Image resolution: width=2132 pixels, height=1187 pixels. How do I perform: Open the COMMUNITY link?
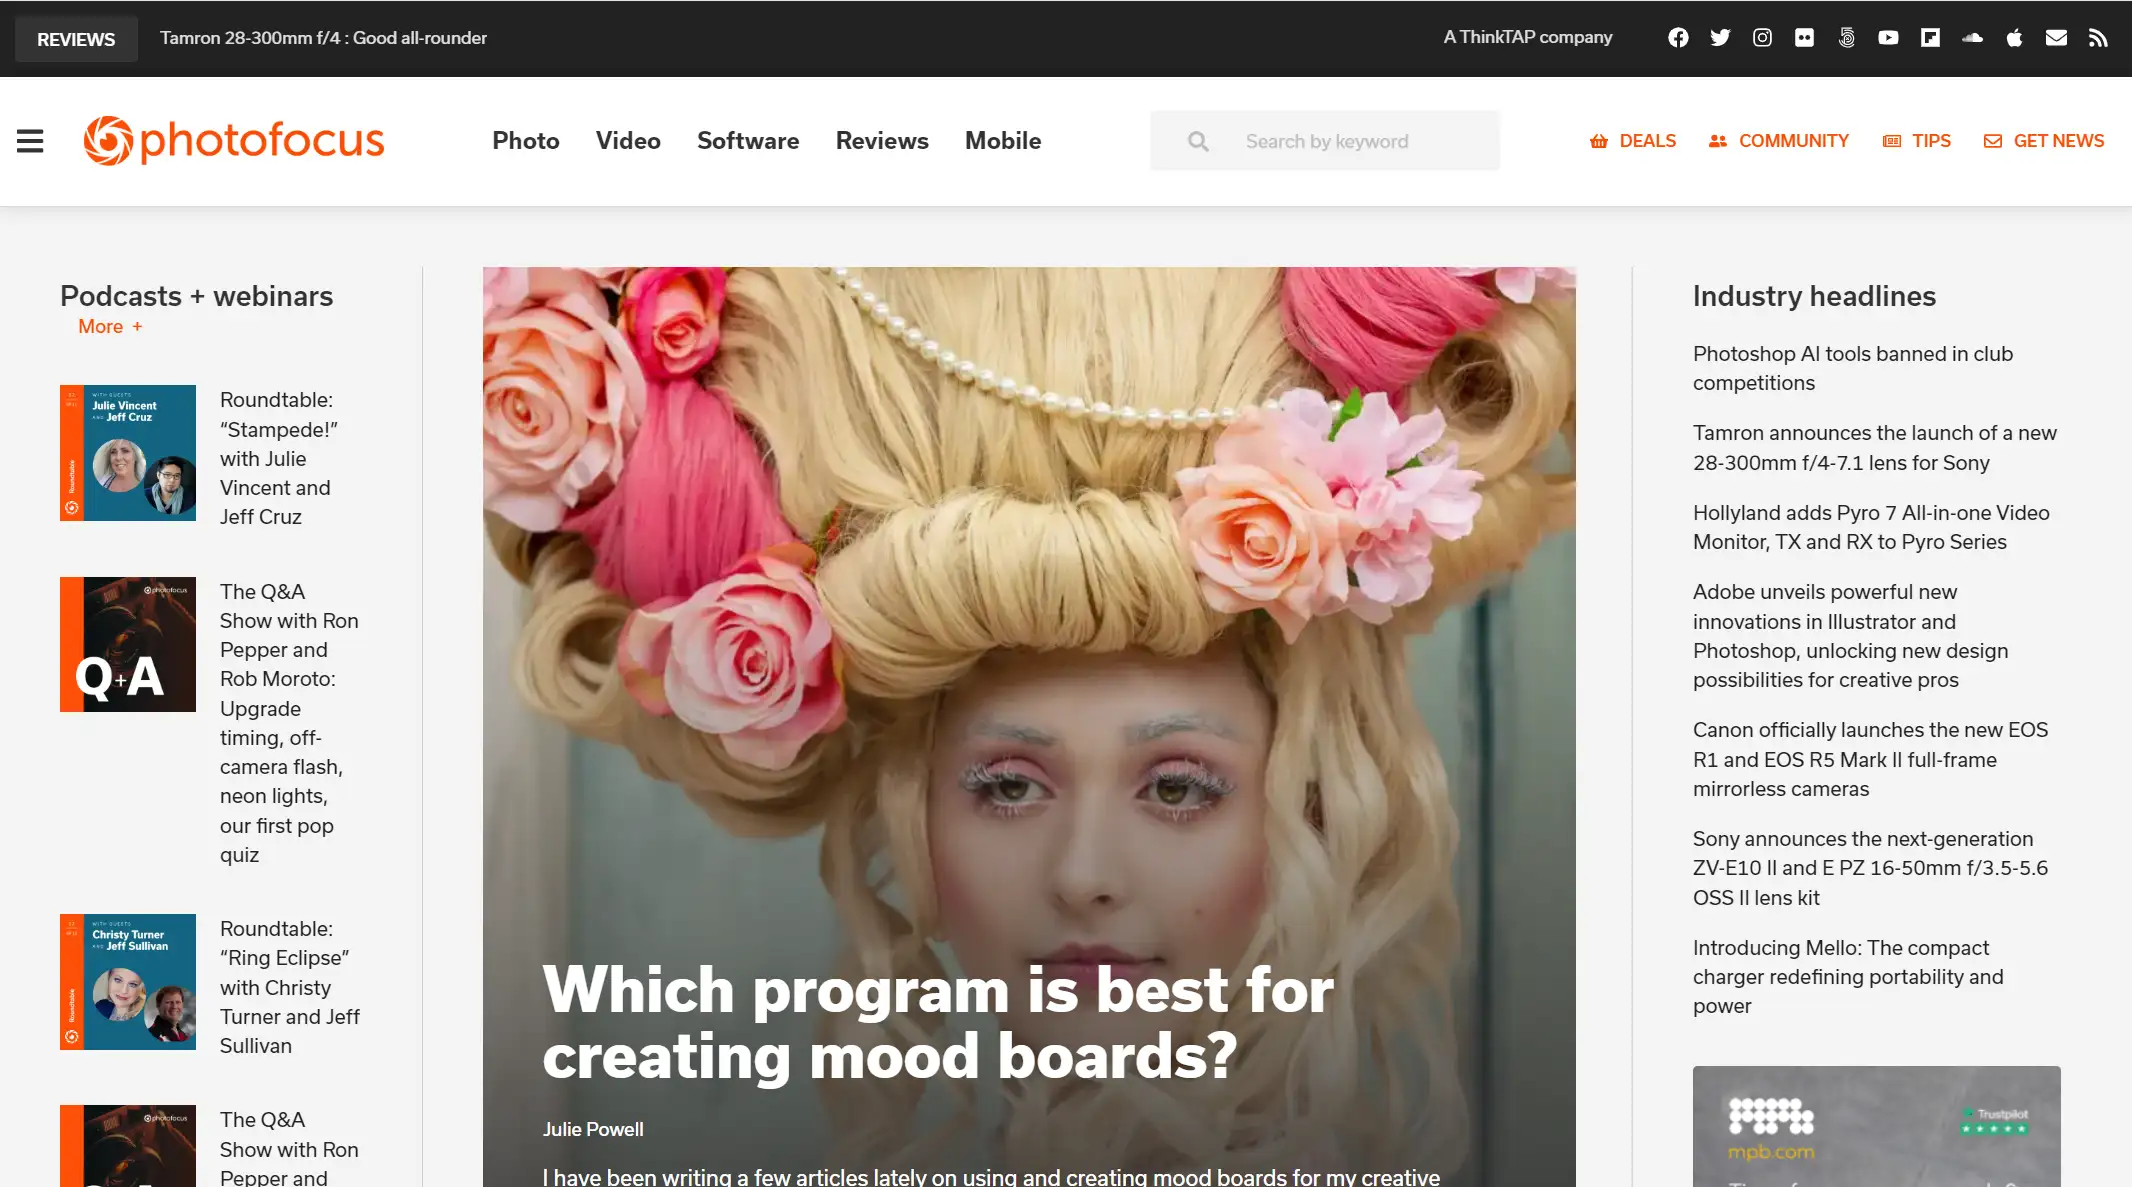click(1779, 141)
